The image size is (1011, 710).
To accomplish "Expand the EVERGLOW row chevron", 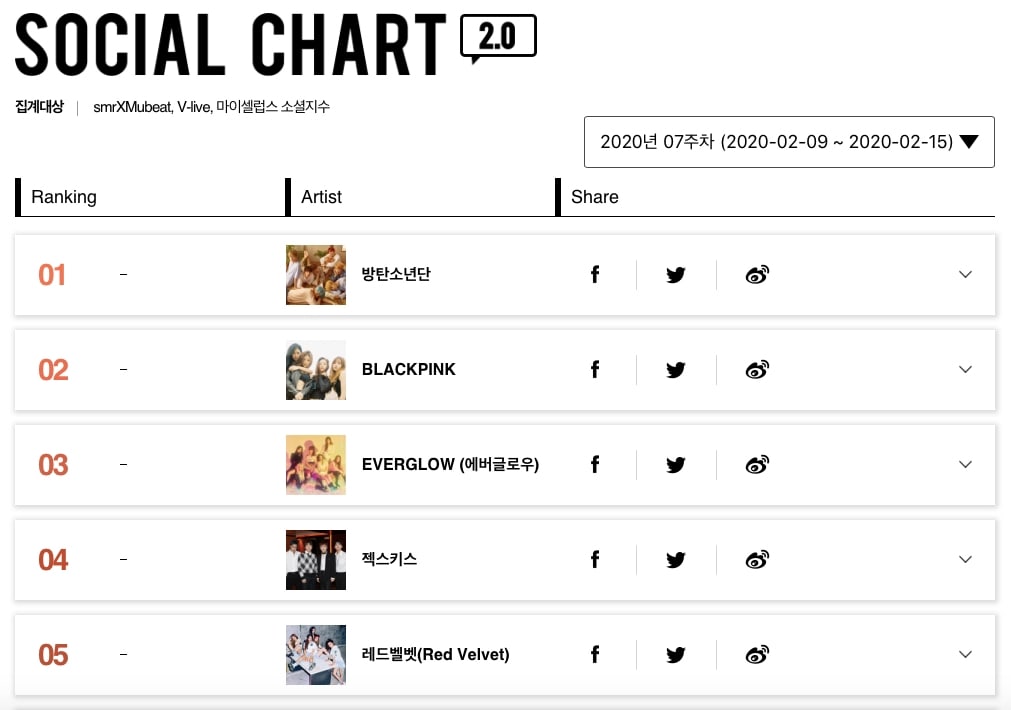I will pyautogui.click(x=965, y=465).
